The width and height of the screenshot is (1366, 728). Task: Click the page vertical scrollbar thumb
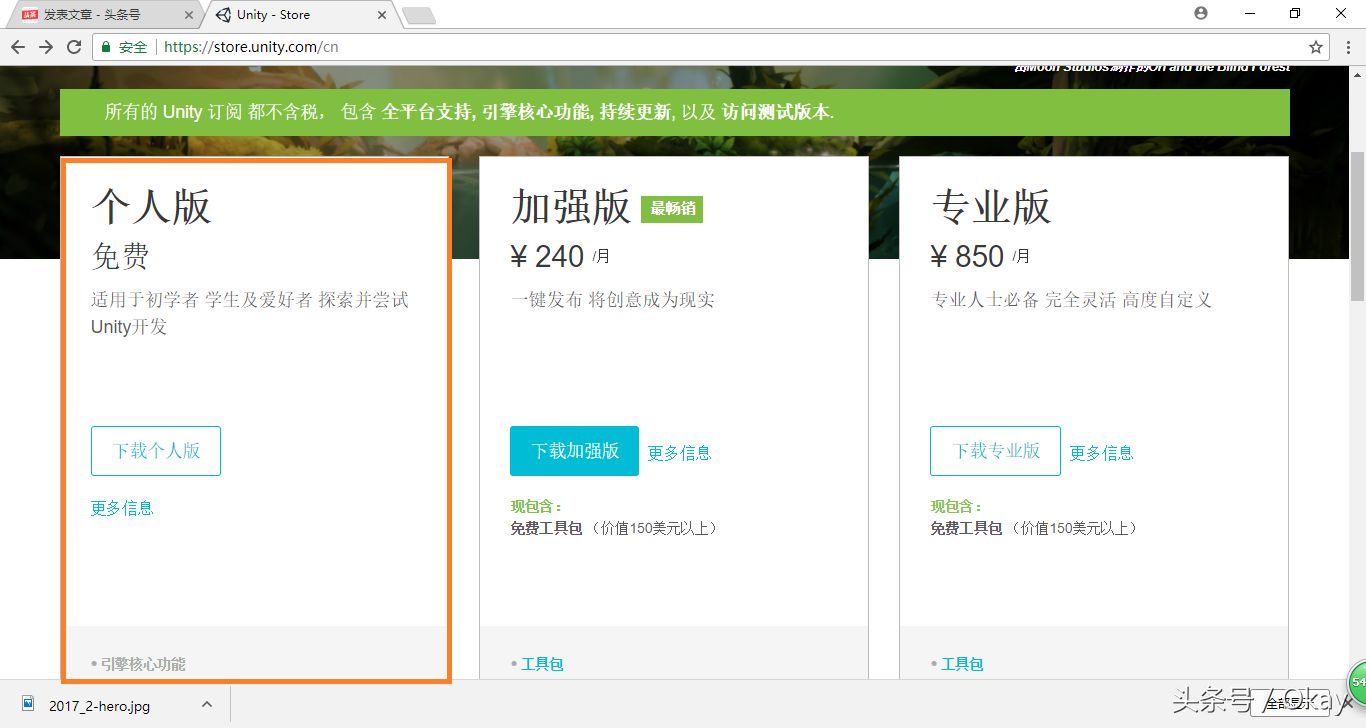point(1357,227)
